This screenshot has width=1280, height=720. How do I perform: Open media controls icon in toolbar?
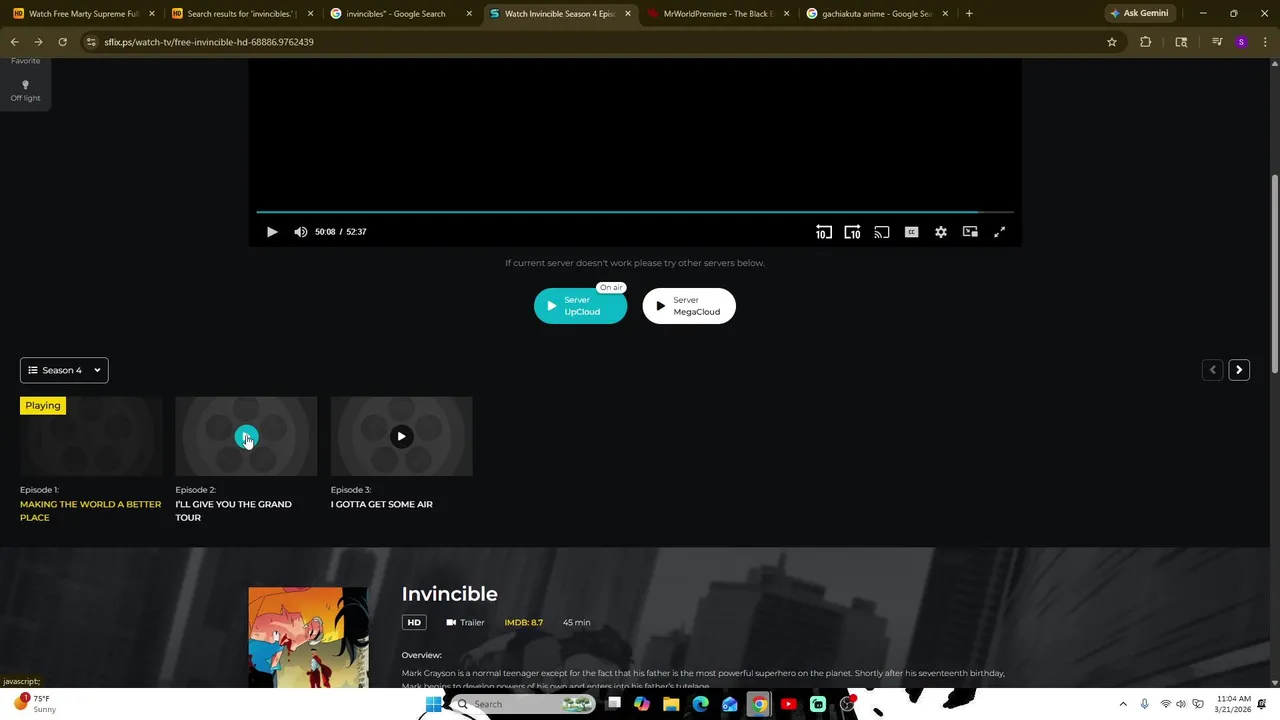[1216, 42]
